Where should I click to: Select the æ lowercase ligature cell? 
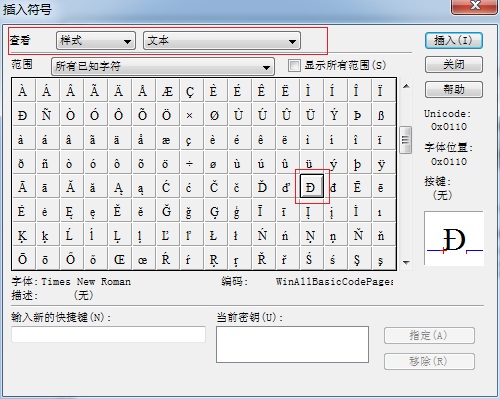168,139
